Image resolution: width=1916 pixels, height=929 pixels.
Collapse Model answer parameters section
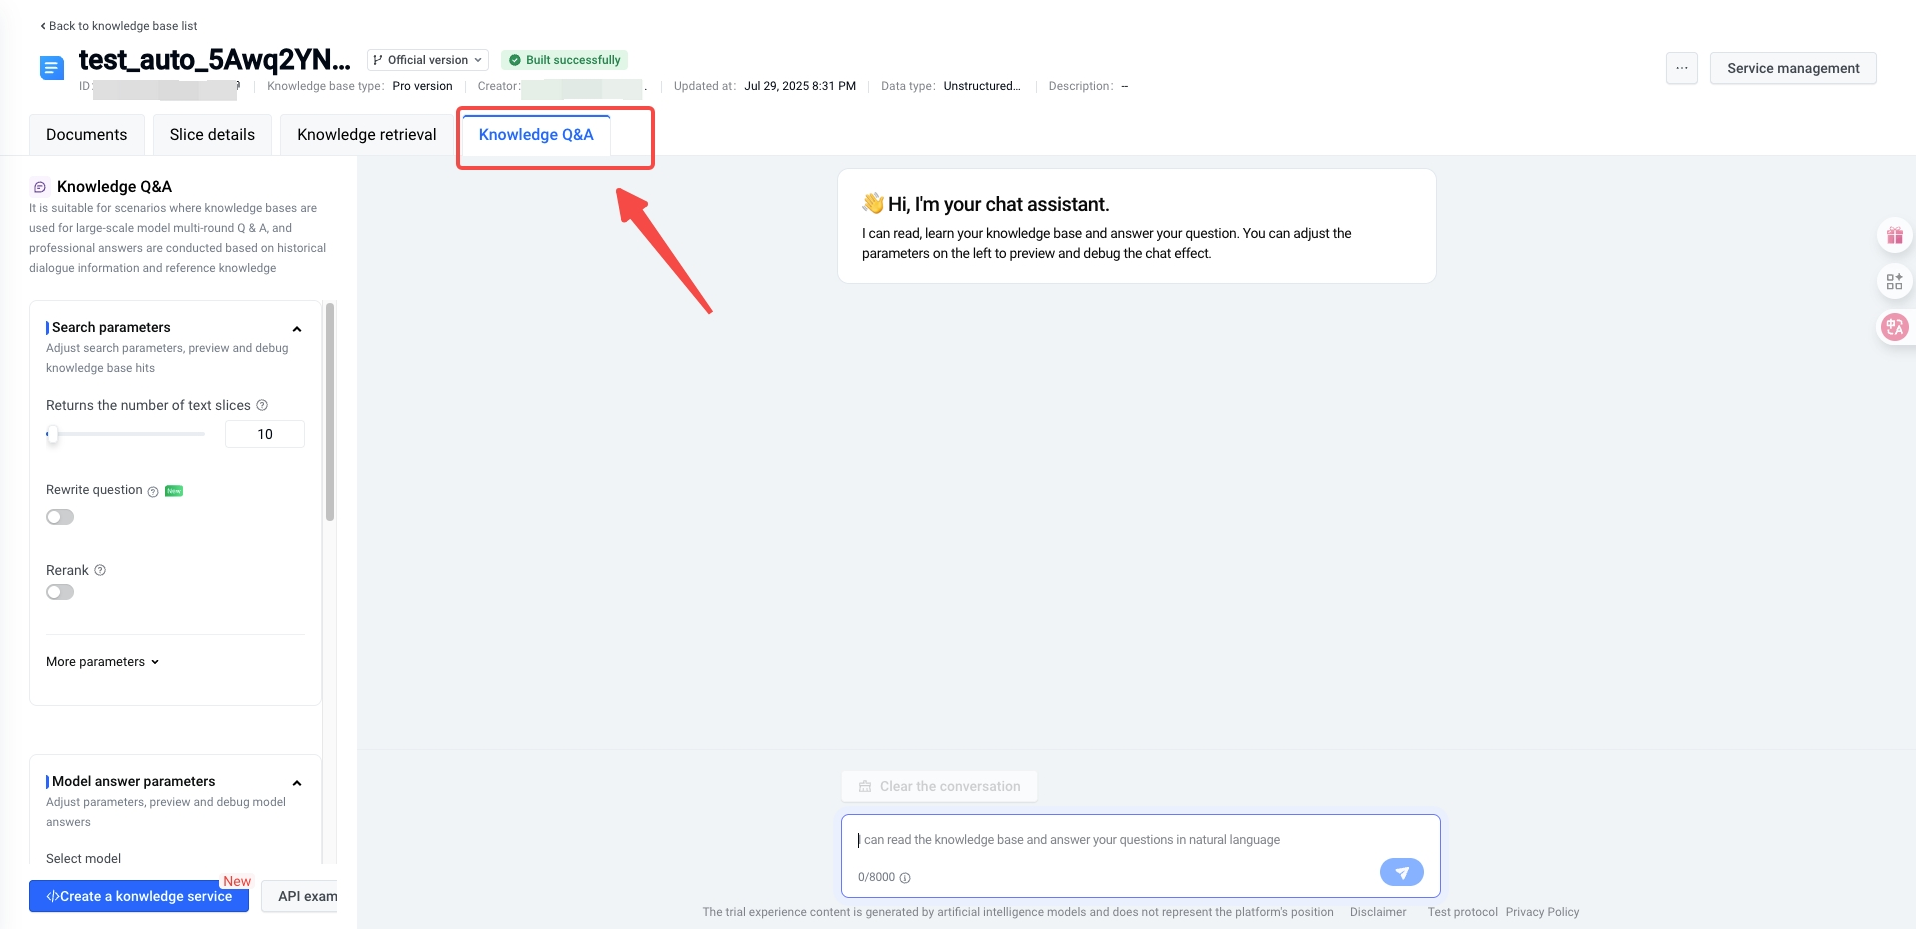tap(297, 783)
